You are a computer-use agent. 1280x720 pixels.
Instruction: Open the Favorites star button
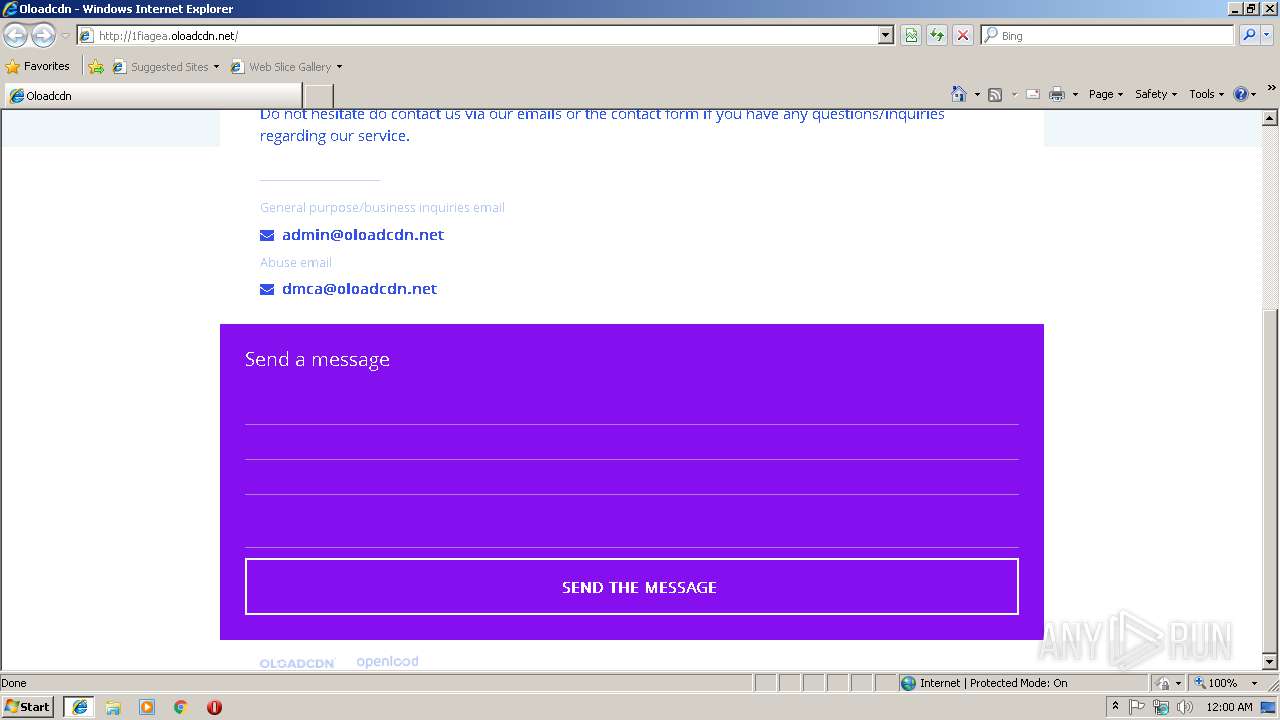[38, 66]
